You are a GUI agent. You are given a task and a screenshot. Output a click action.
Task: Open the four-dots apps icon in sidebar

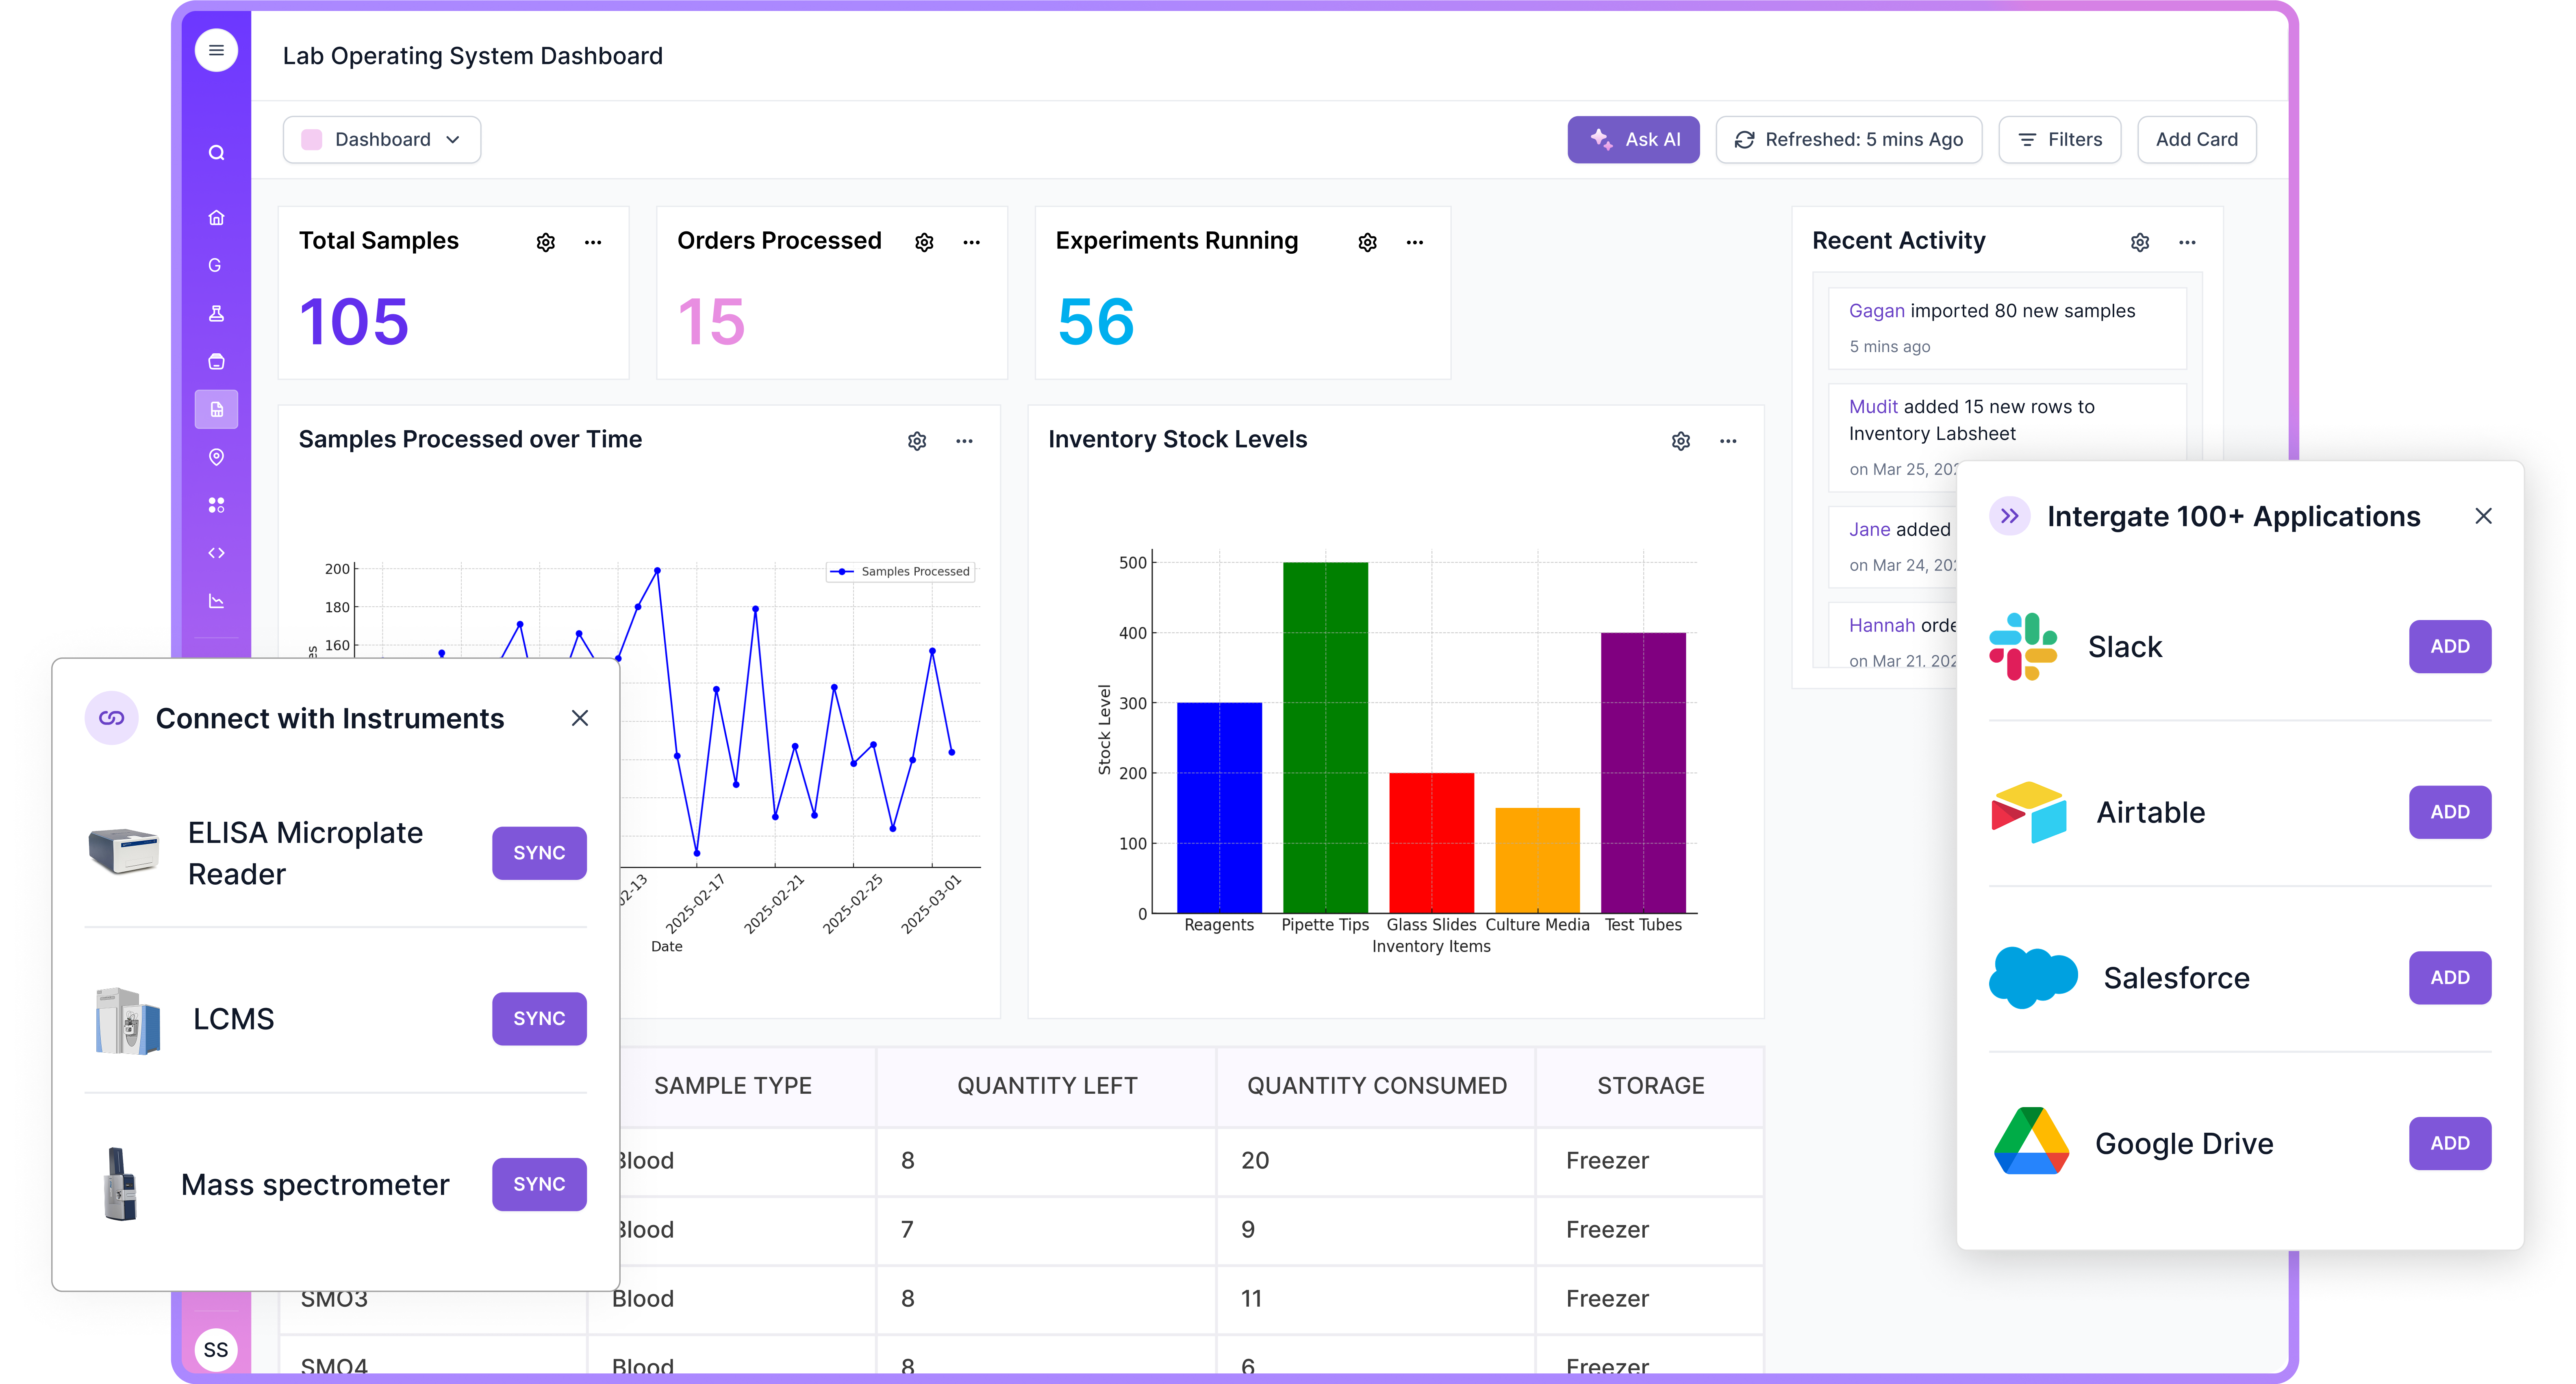coord(216,505)
